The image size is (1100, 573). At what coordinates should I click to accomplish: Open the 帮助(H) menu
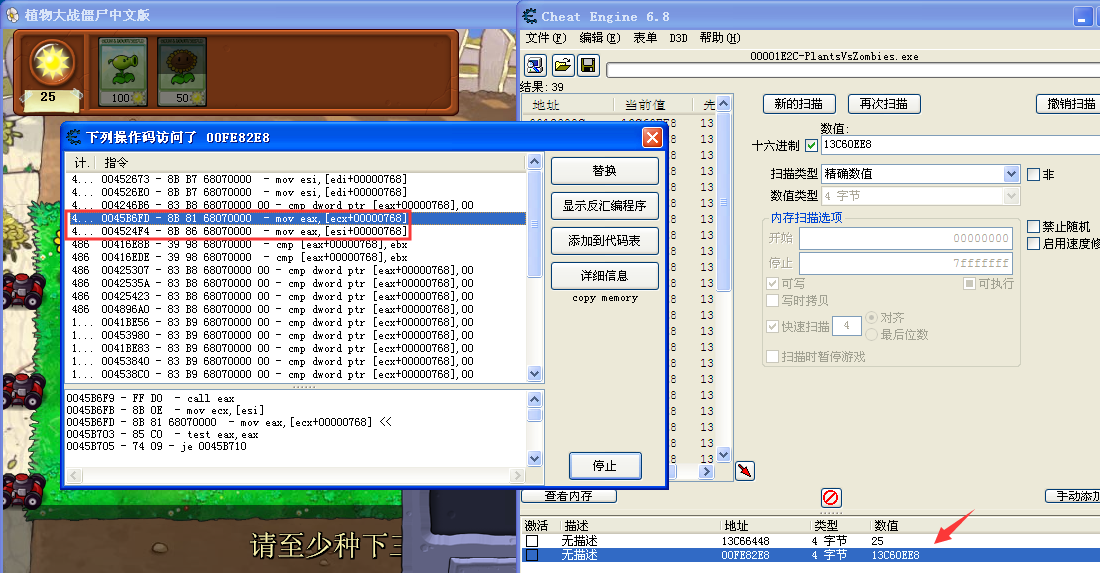pos(720,38)
